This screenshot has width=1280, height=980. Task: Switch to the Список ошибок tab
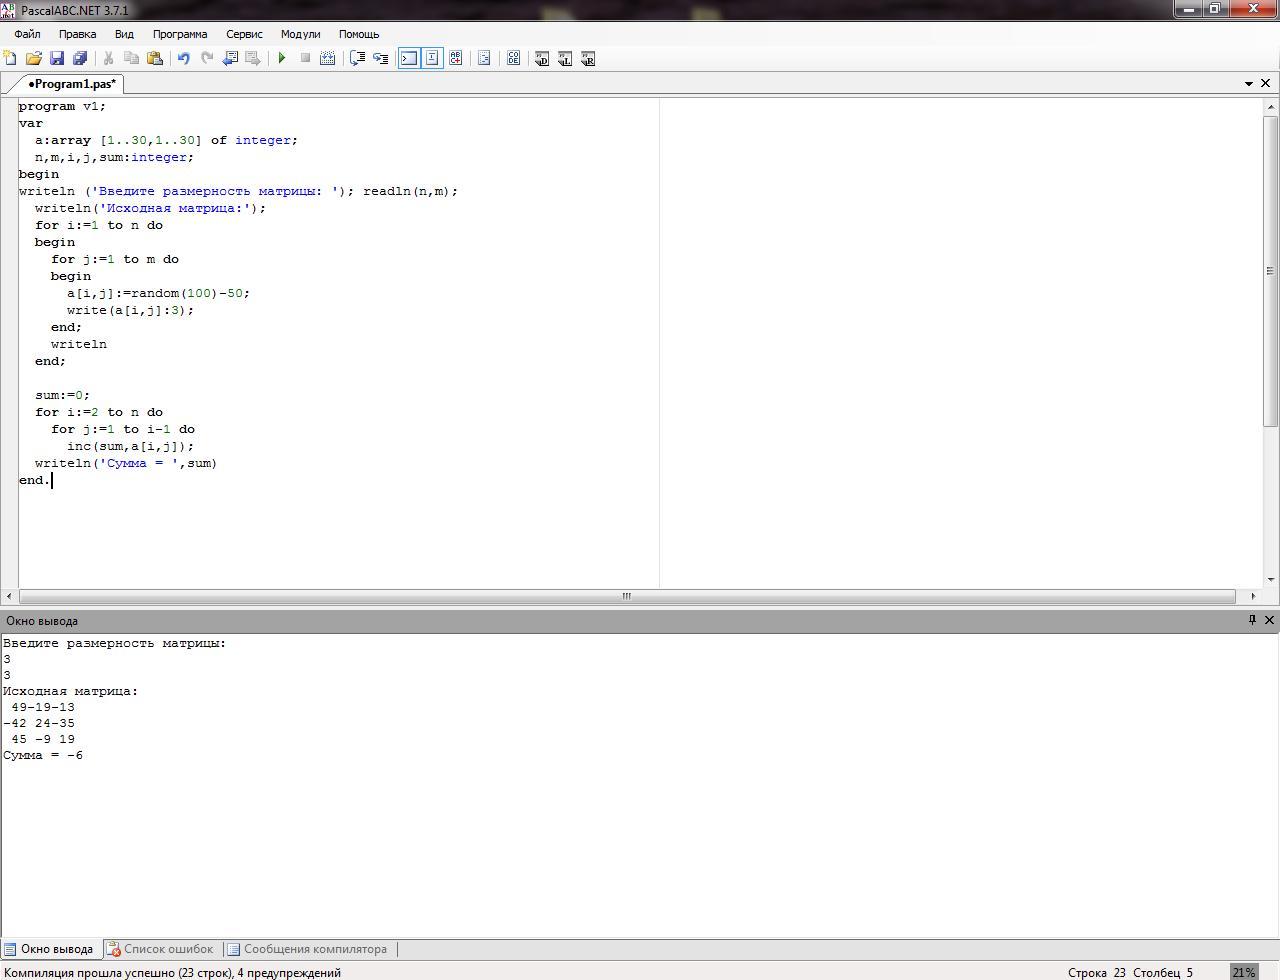point(160,949)
